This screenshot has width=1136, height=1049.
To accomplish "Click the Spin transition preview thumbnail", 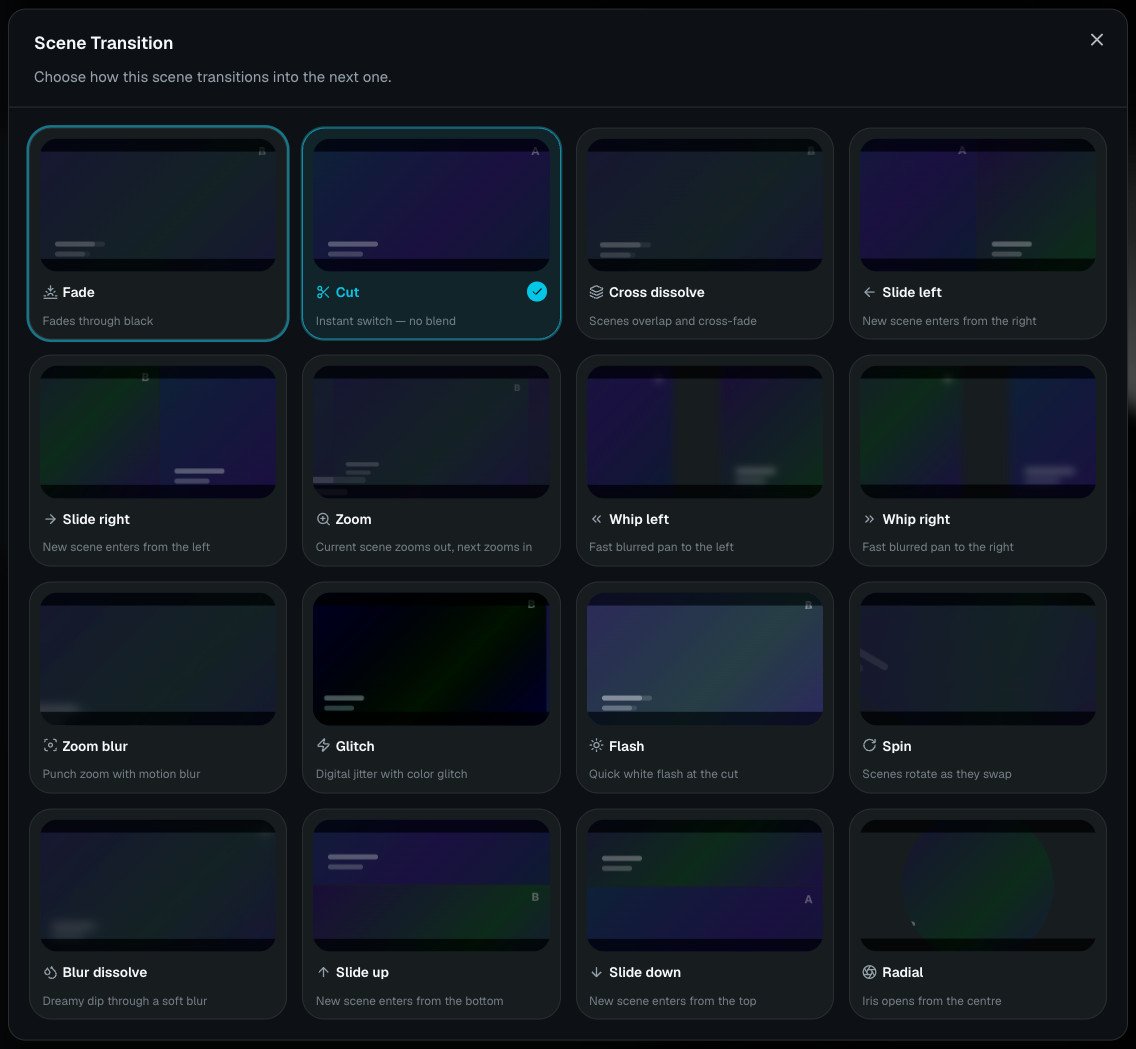I will [x=978, y=659].
